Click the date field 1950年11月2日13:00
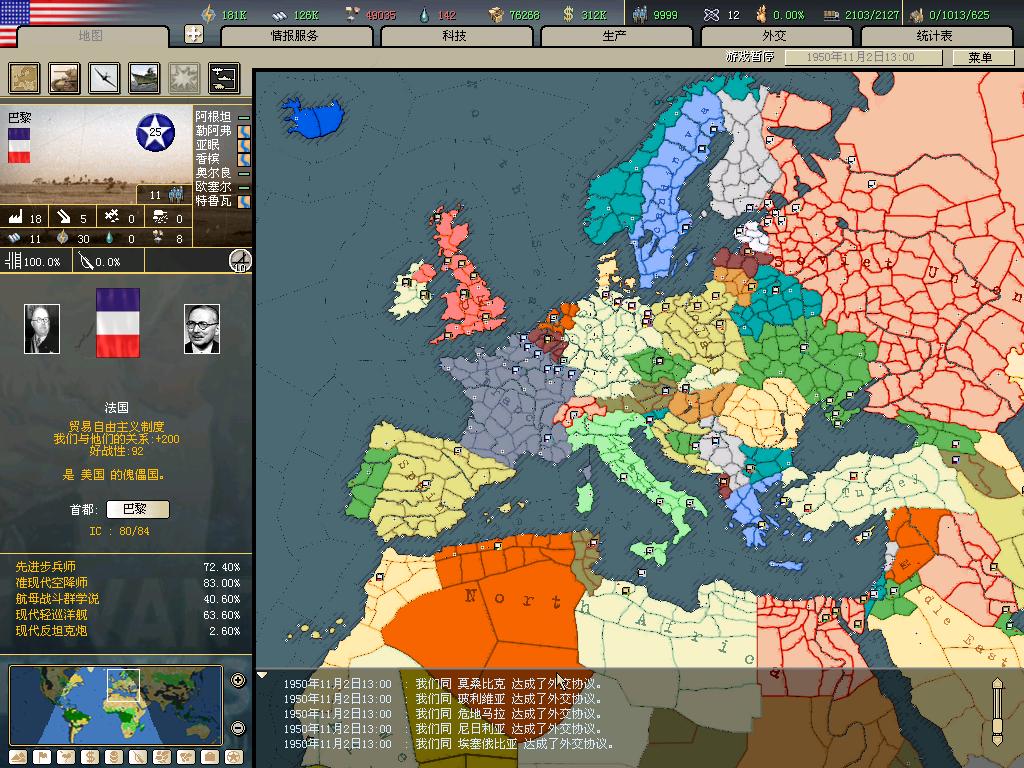 863,57
